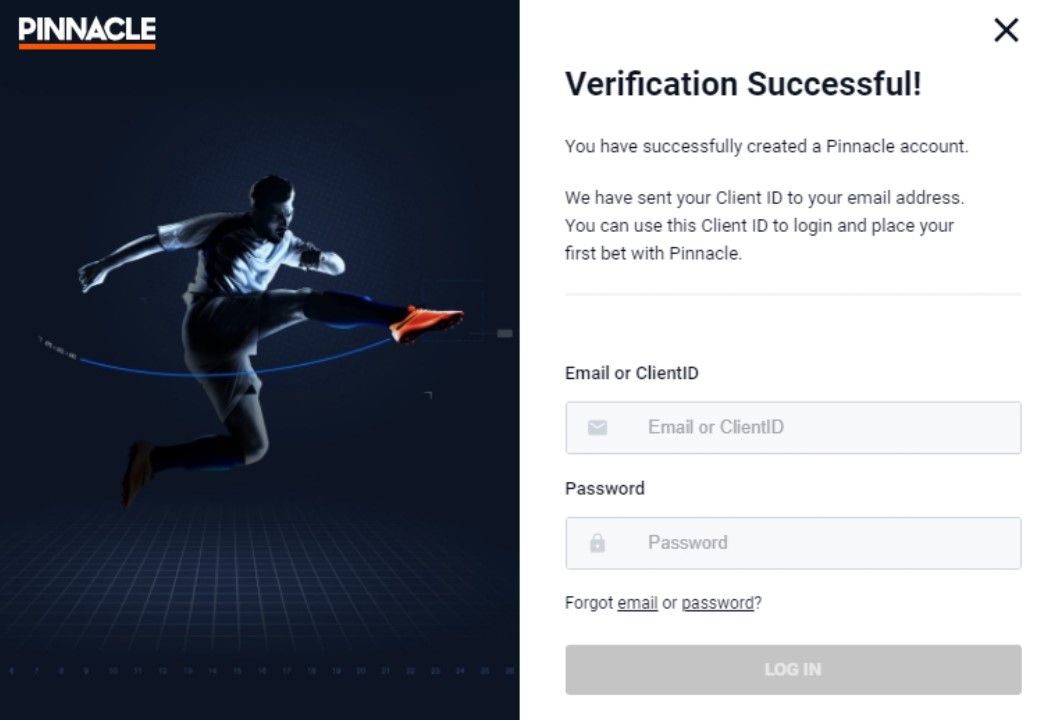Click the number scale at the image bottom

260,671
